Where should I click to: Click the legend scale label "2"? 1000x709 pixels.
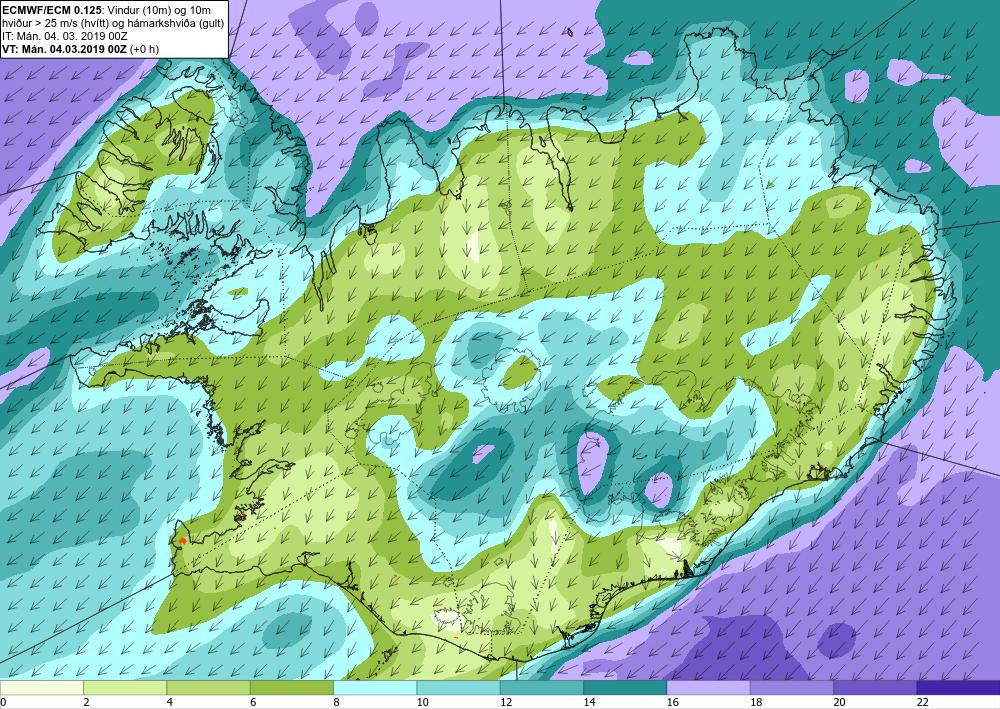click(x=86, y=702)
